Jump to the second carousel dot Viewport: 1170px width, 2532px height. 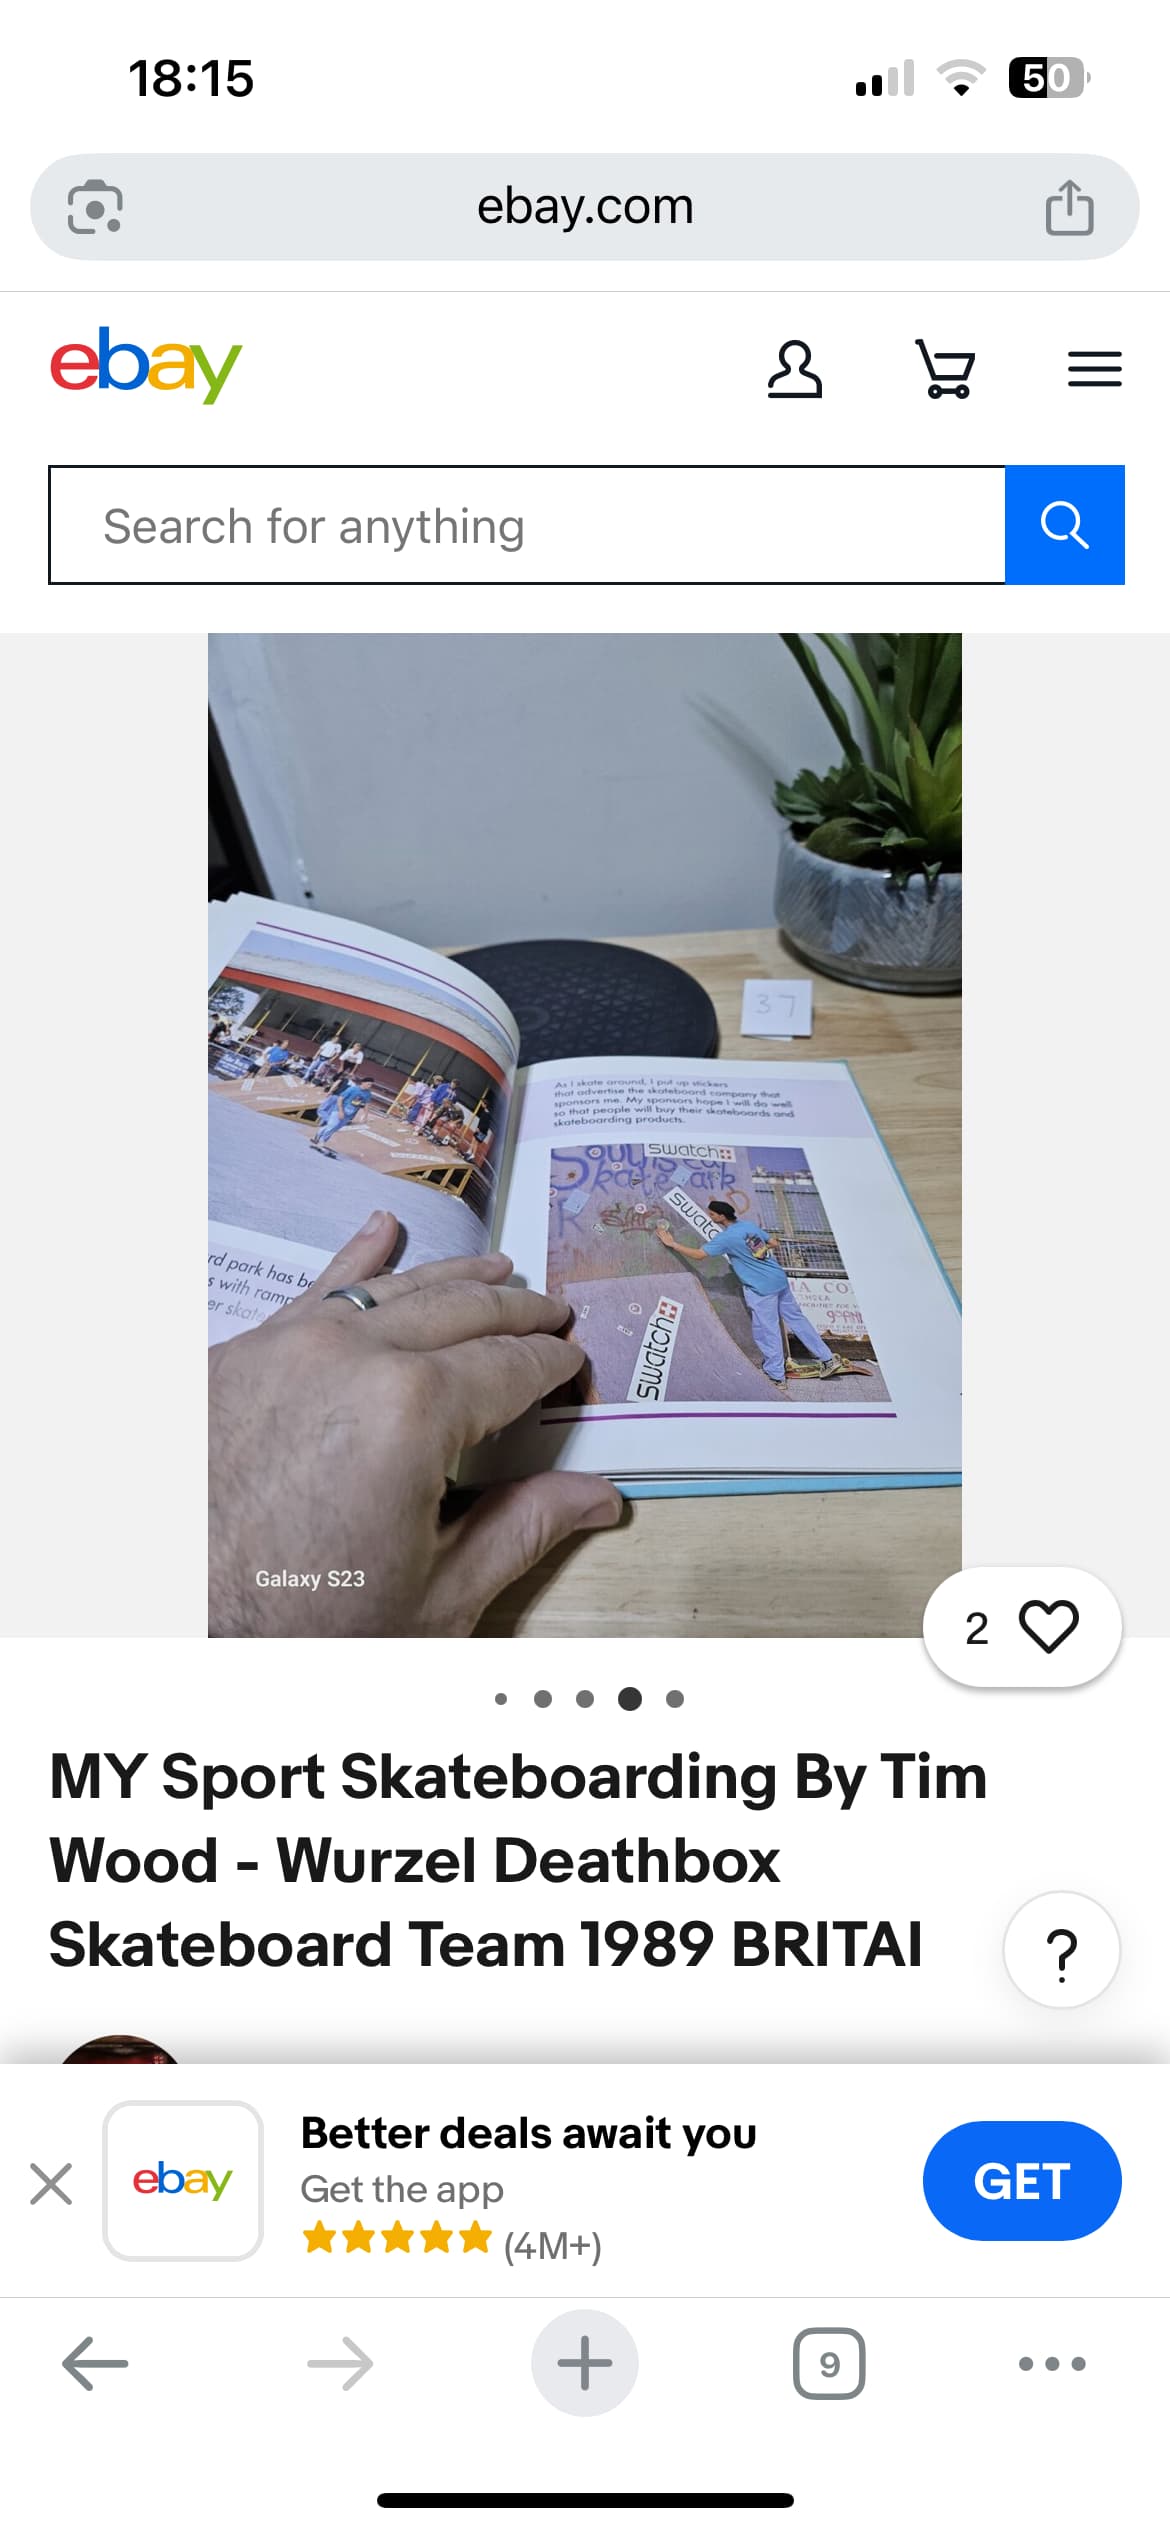point(543,1698)
